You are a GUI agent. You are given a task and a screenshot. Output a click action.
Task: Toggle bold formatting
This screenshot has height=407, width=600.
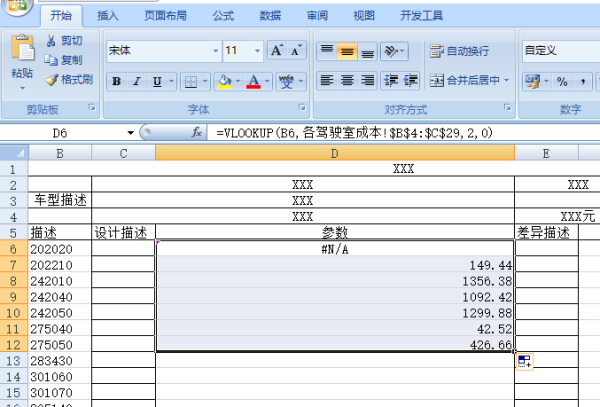117,81
